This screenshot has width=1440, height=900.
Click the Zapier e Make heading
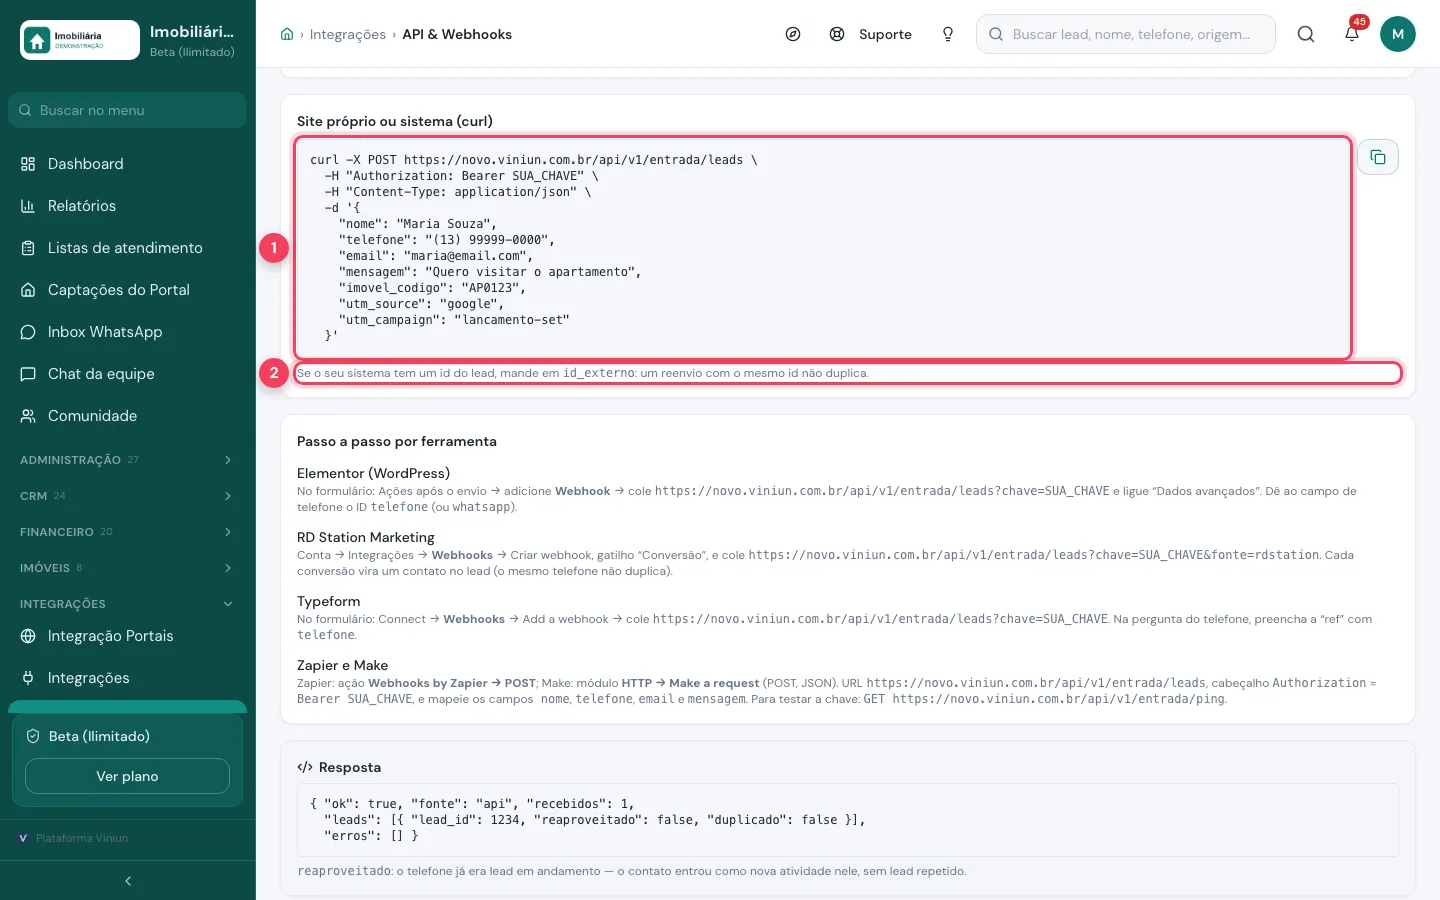click(343, 665)
